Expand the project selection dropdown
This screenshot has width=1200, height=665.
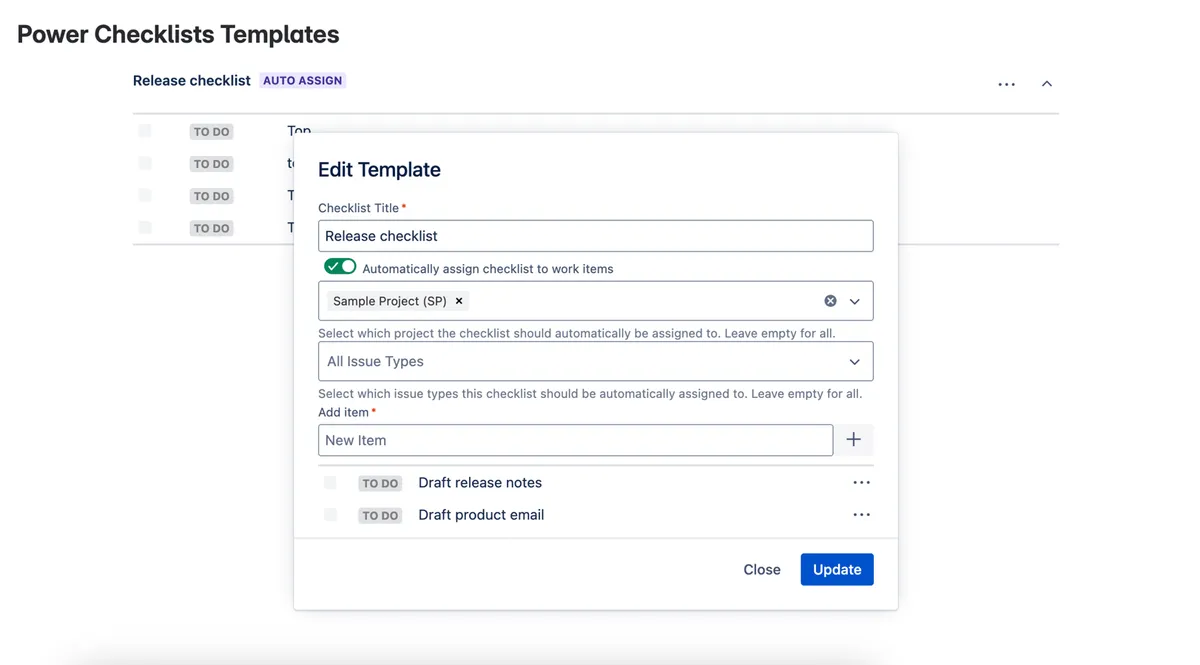pyautogui.click(x=855, y=301)
